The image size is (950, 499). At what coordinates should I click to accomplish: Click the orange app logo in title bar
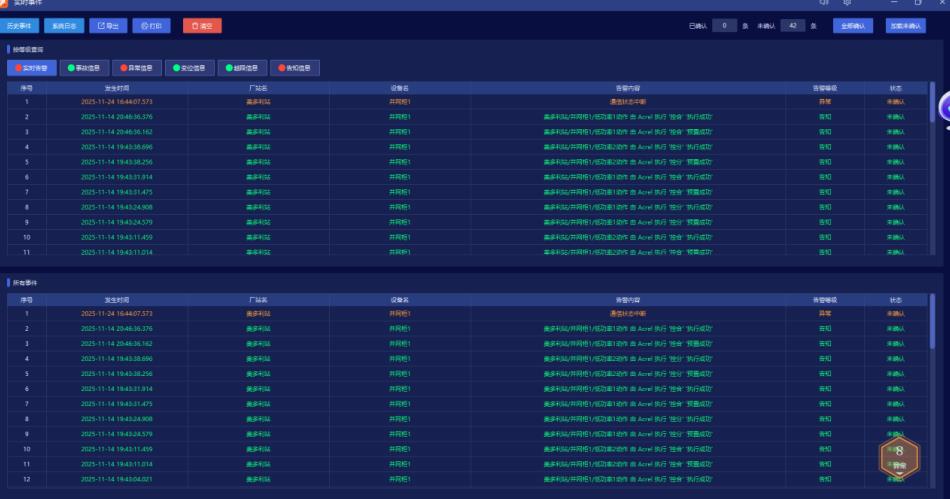coord(5,4)
